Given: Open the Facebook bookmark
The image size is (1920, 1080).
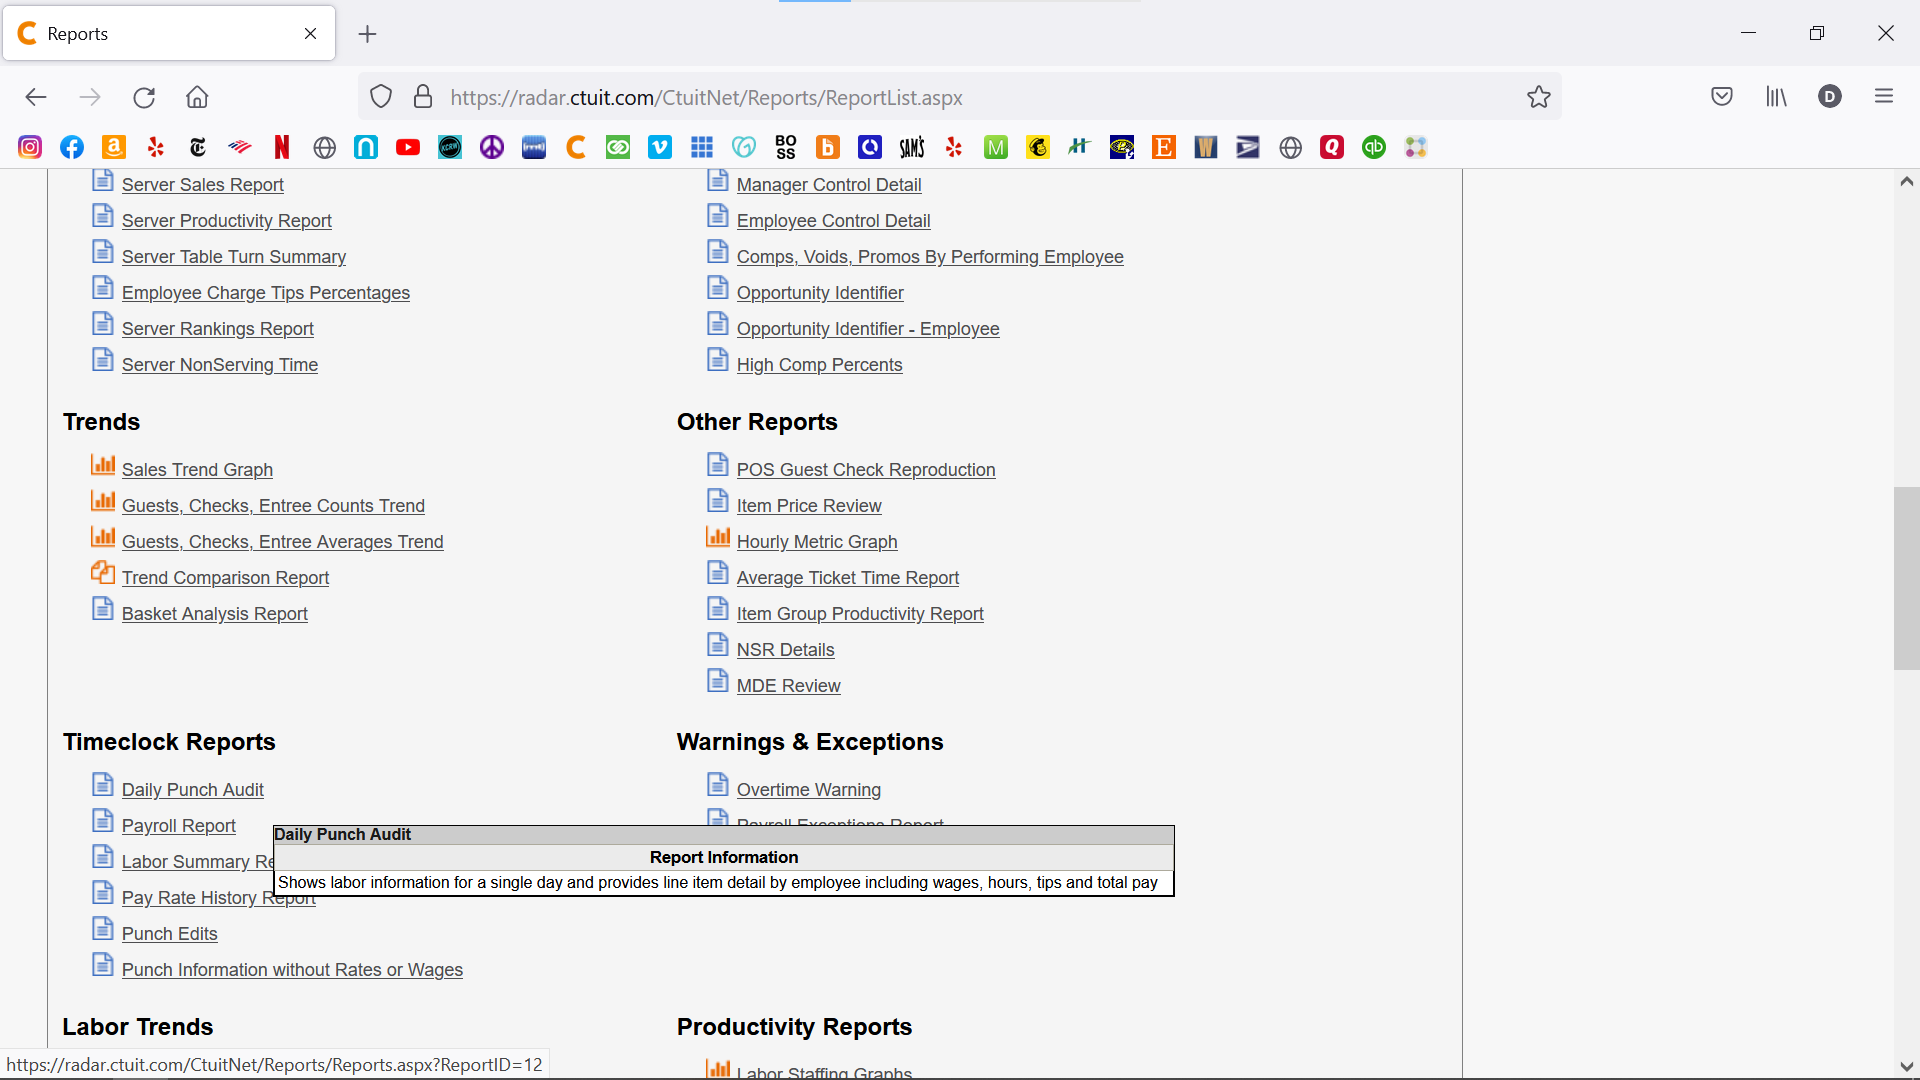Looking at the screenshot, I should tap(72, 148).
